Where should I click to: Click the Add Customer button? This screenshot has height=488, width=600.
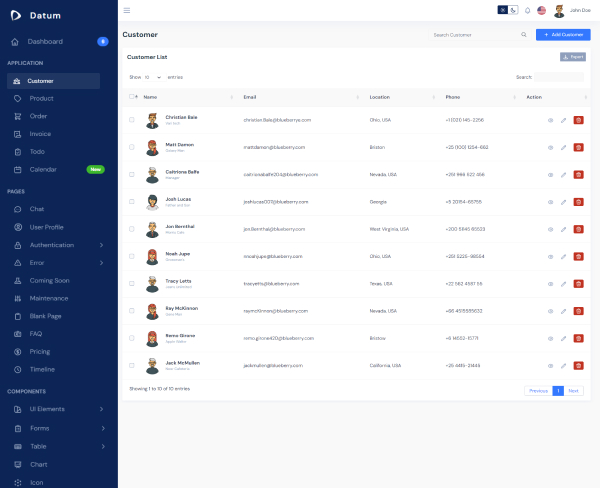(562, 35)
